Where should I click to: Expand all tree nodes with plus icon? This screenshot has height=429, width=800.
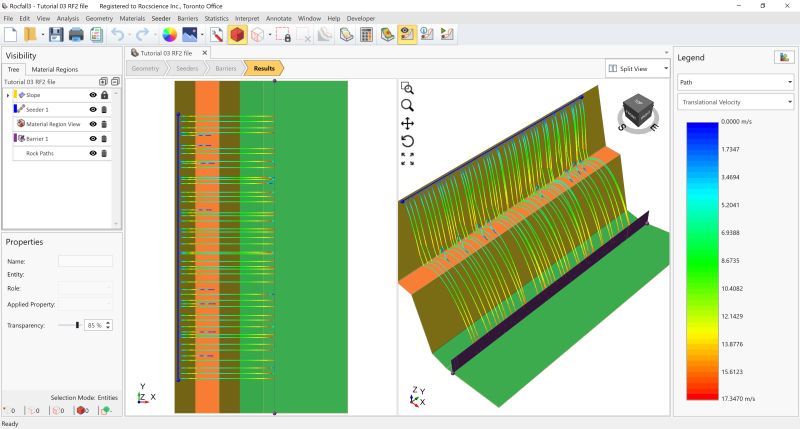click(103, 82)
